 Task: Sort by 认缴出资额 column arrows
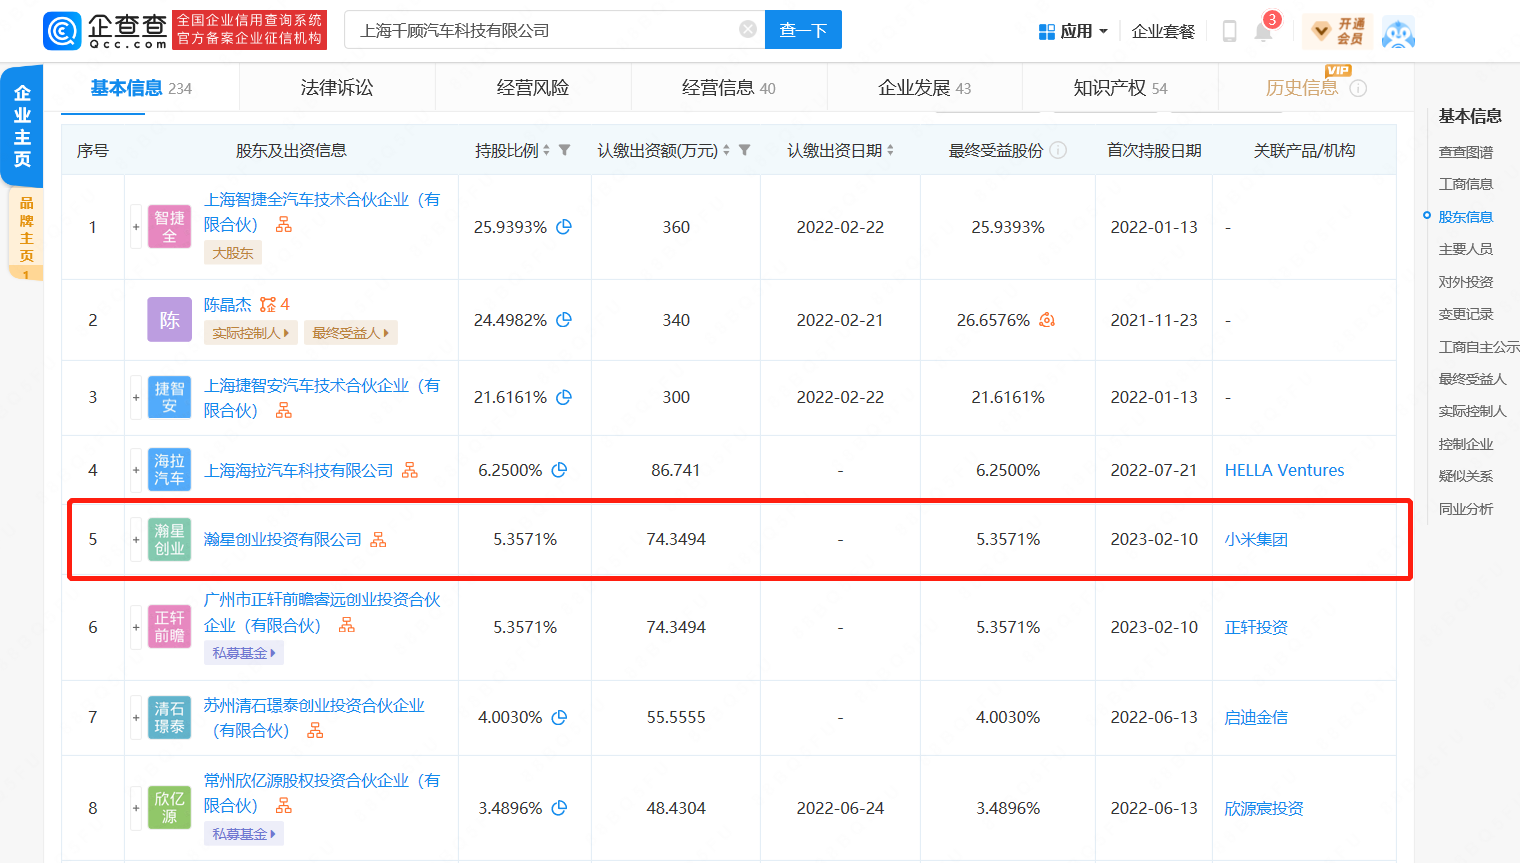click(726, 150)
